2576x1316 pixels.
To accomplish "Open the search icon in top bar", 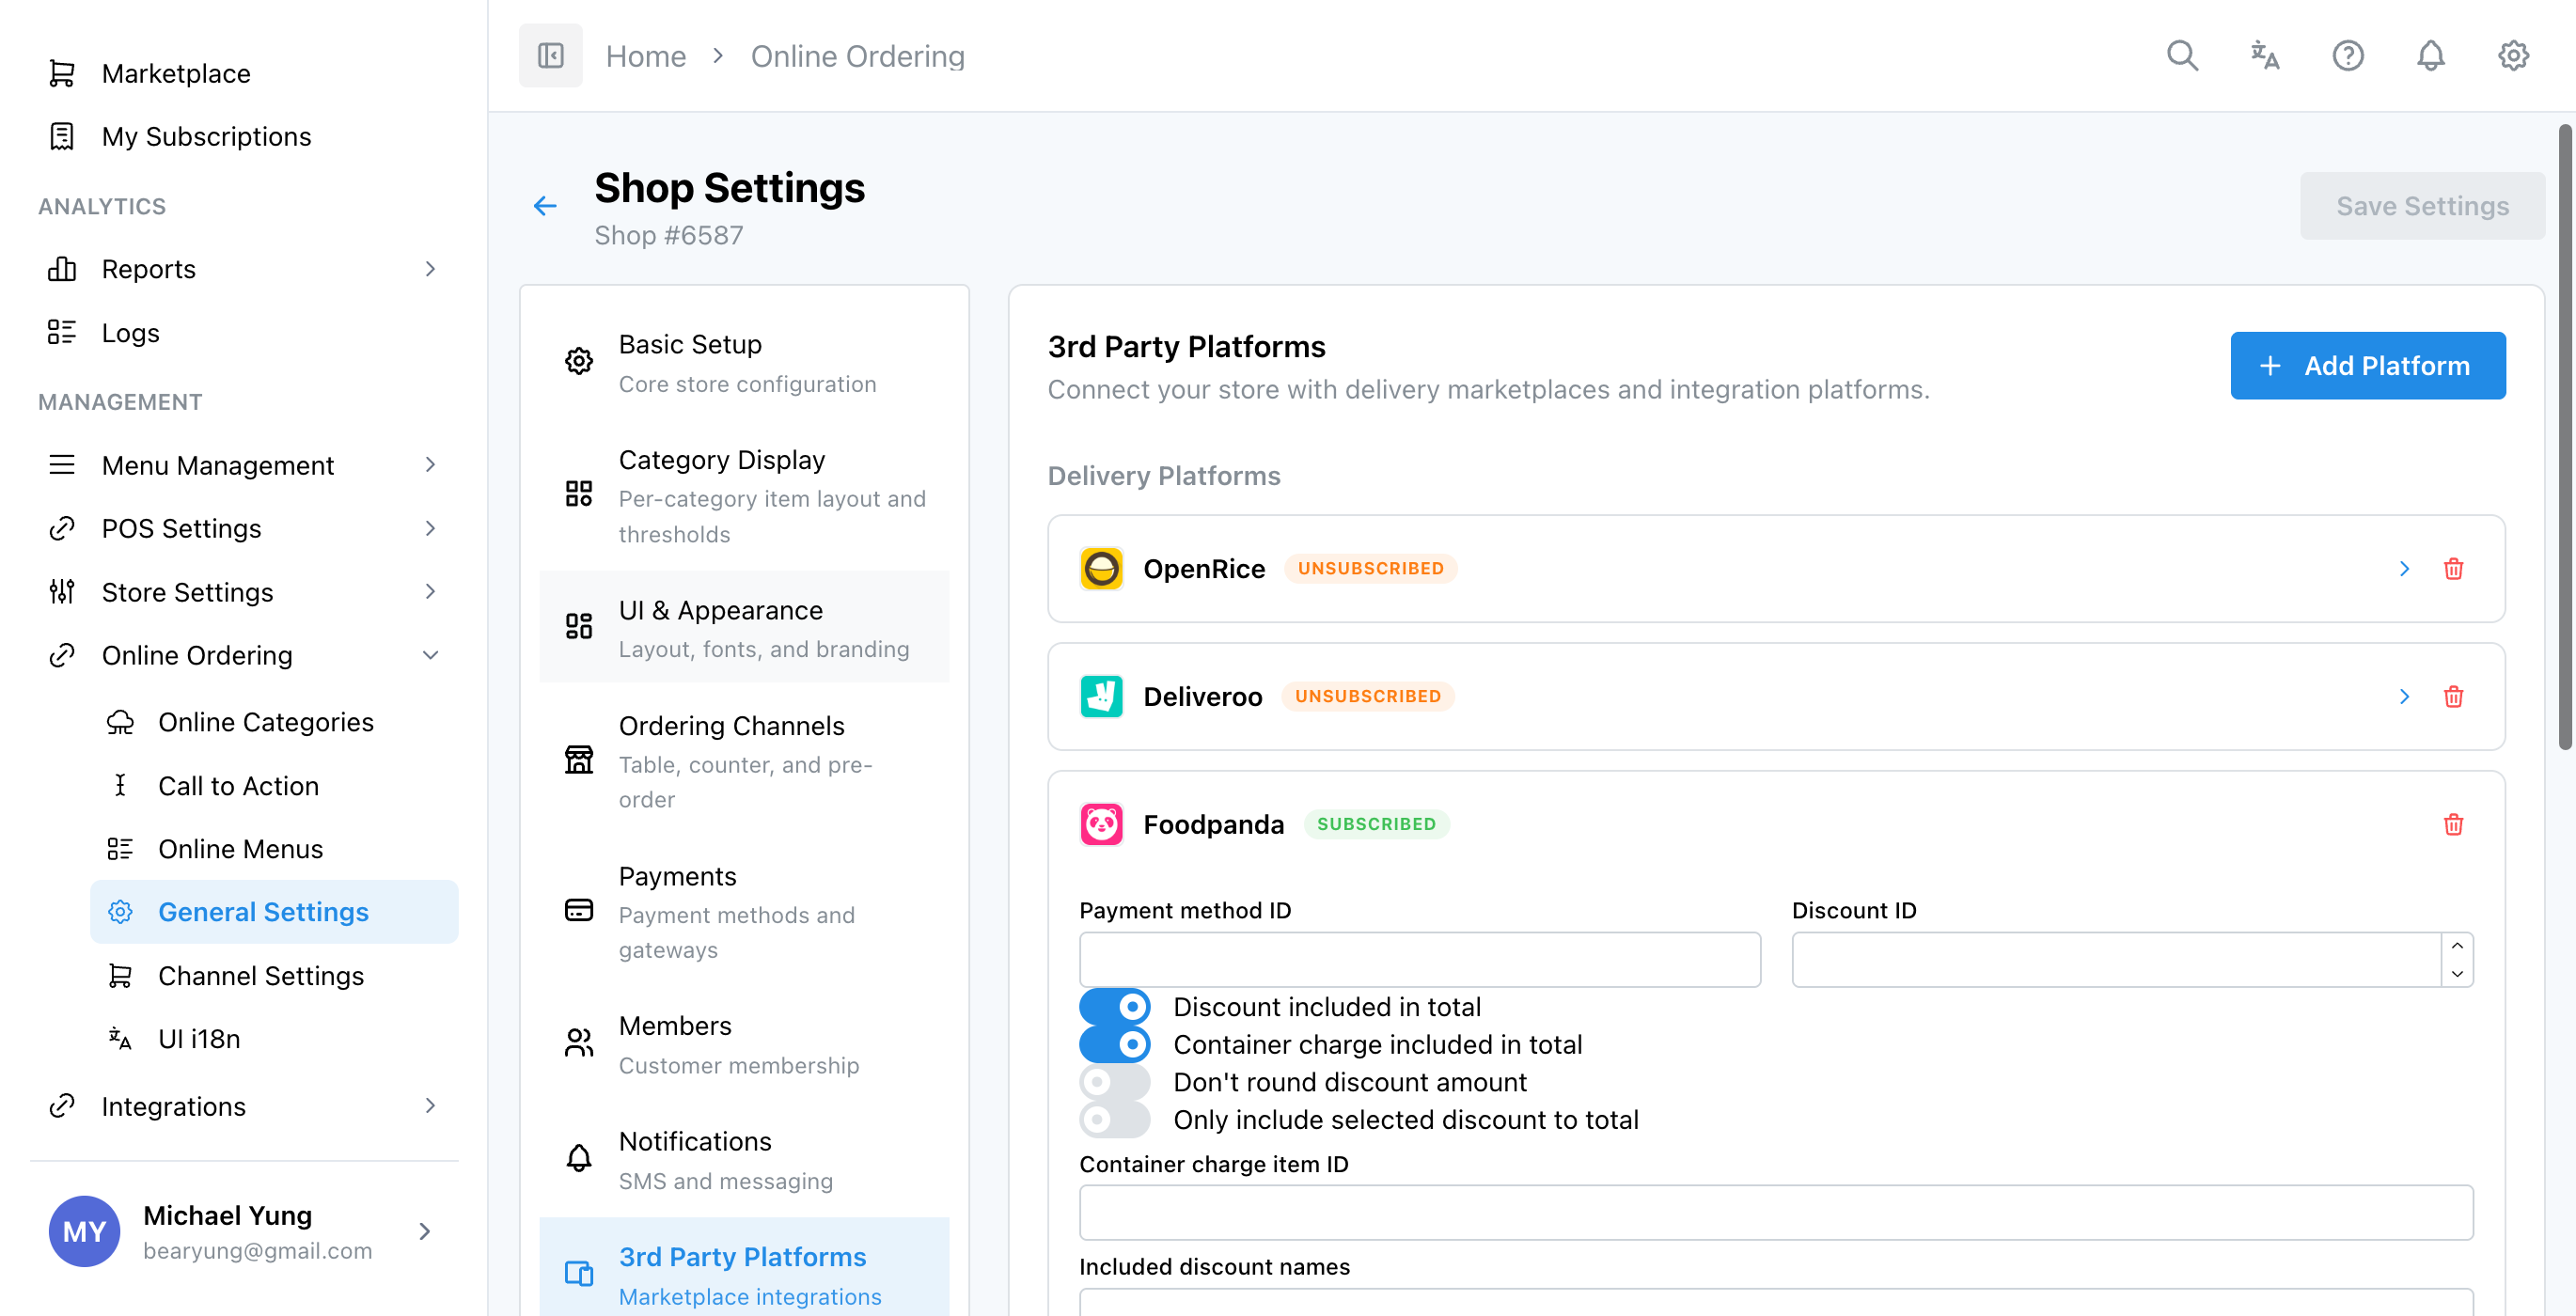I will pos(2182,56).
